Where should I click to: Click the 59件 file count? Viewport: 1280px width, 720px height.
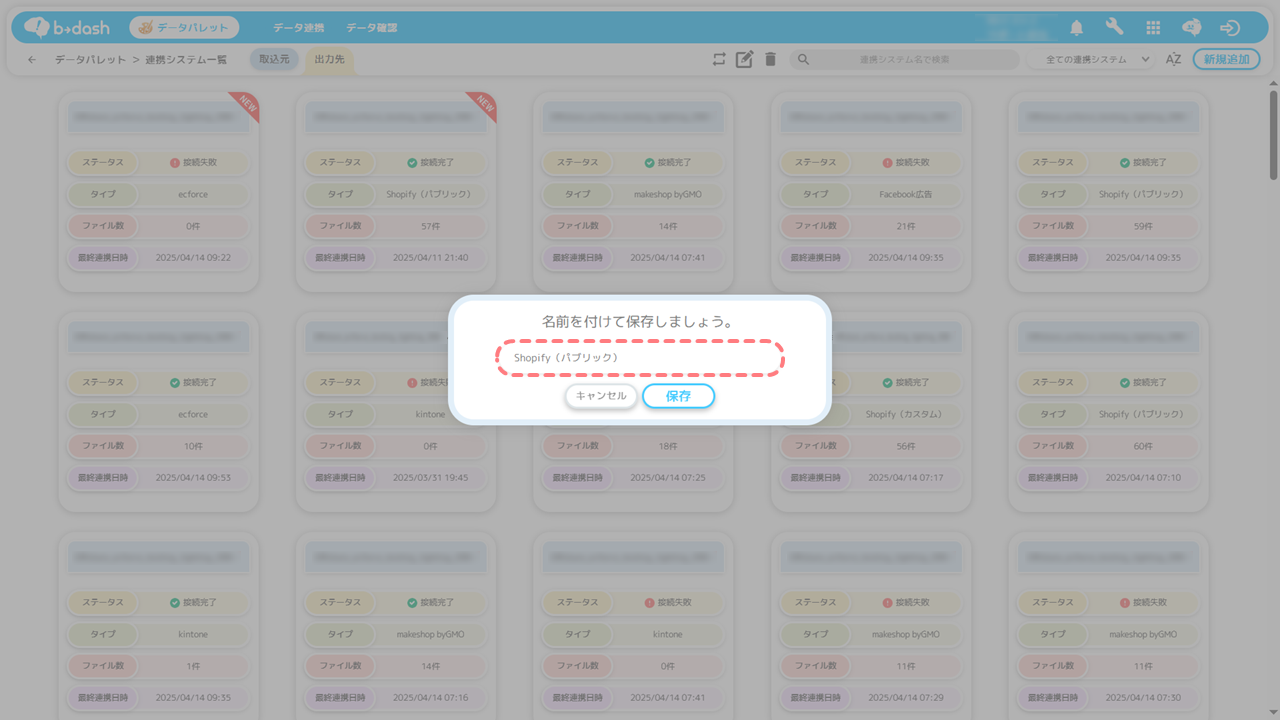coord(1143,226)
